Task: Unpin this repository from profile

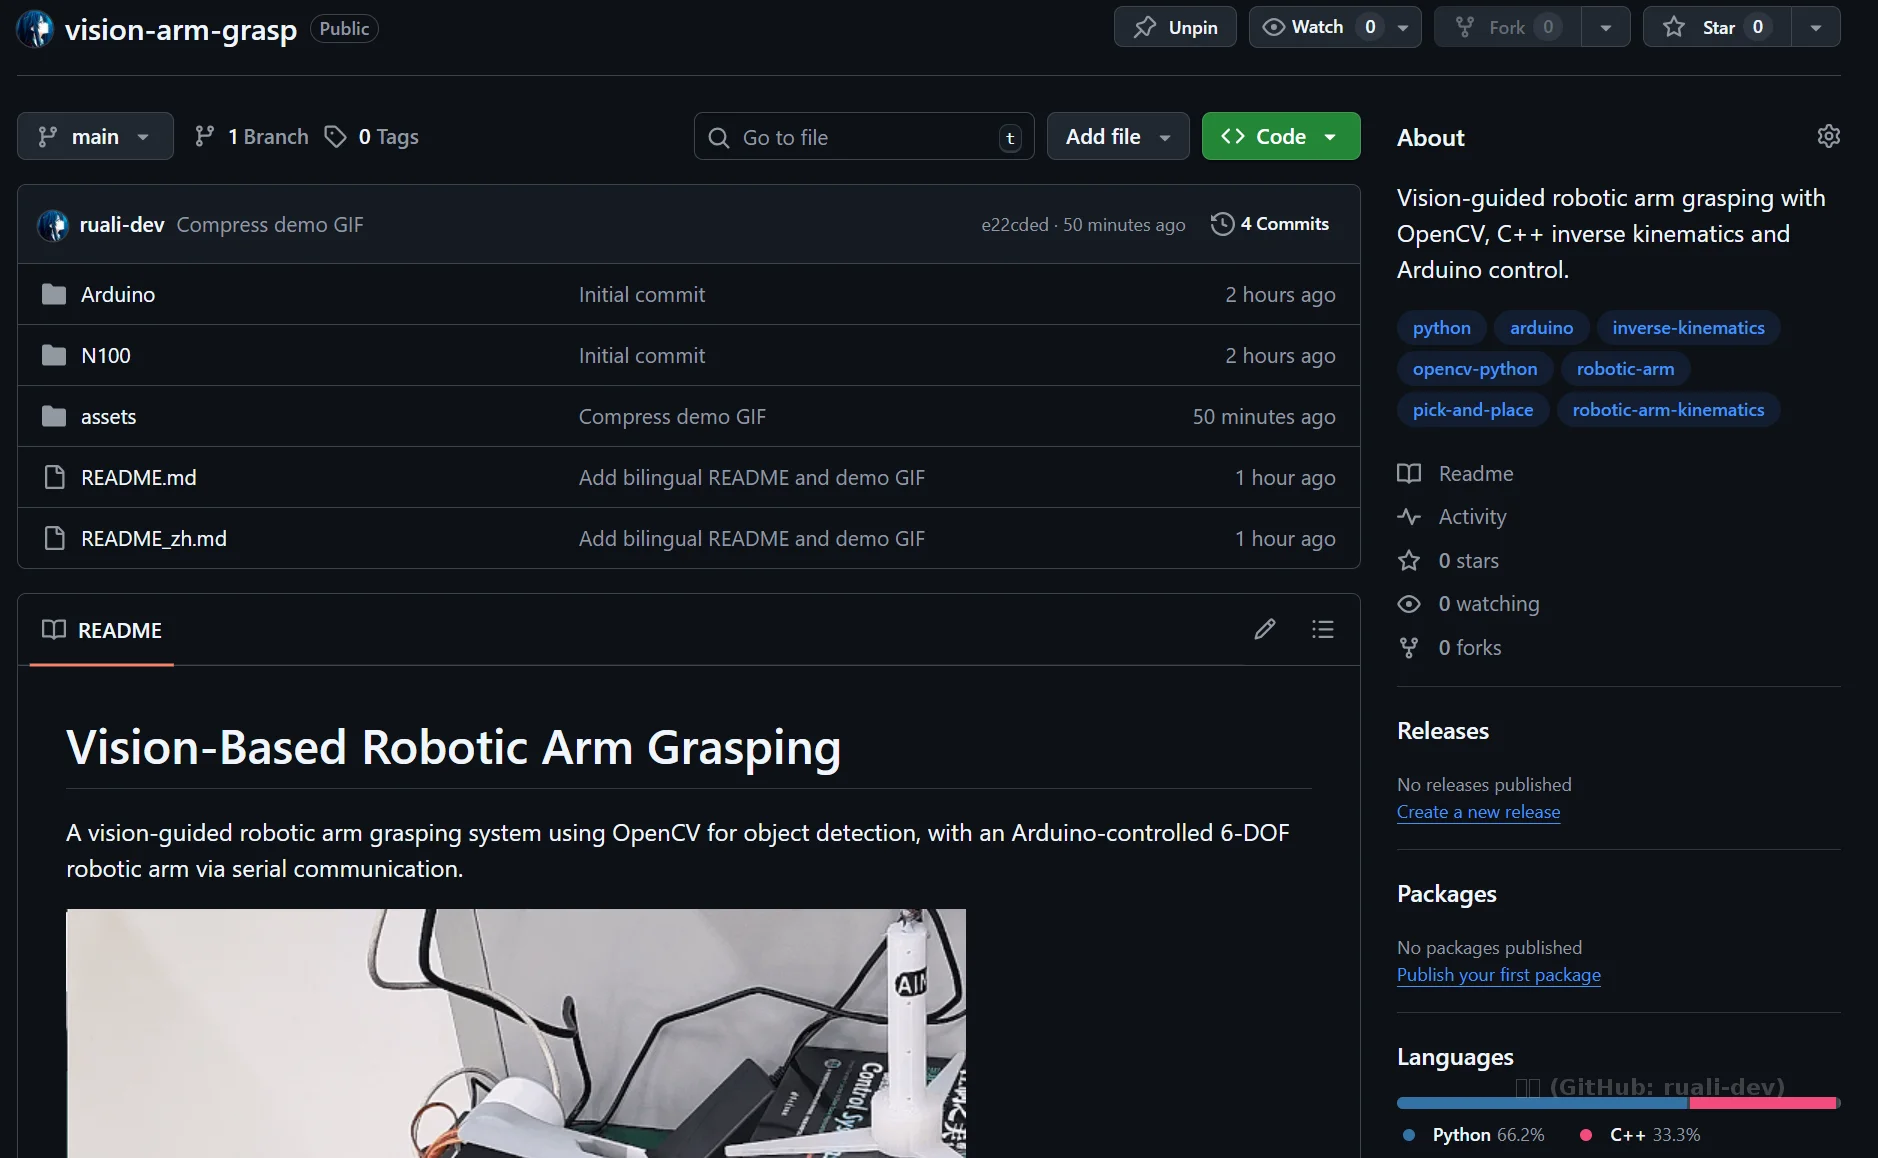Action: pos(1174,27)
